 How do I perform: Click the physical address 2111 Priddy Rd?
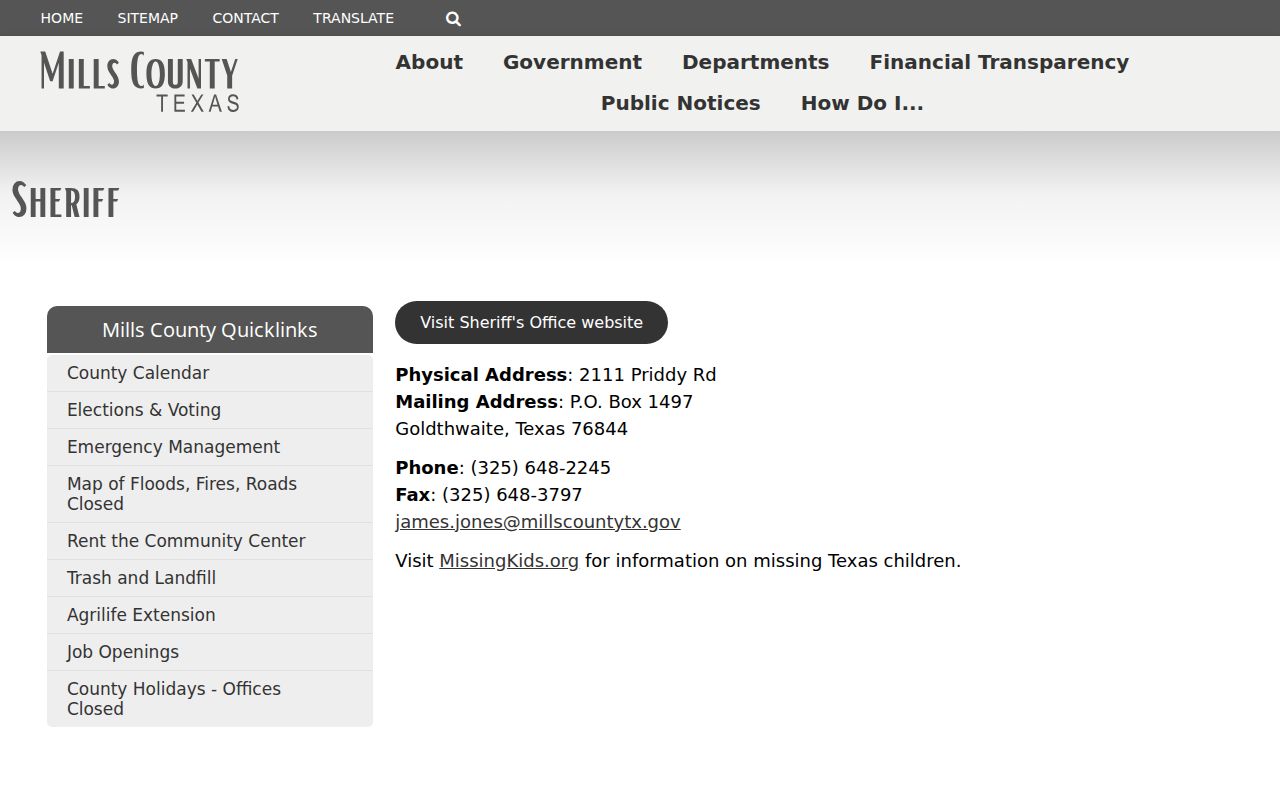pos(648,374)
